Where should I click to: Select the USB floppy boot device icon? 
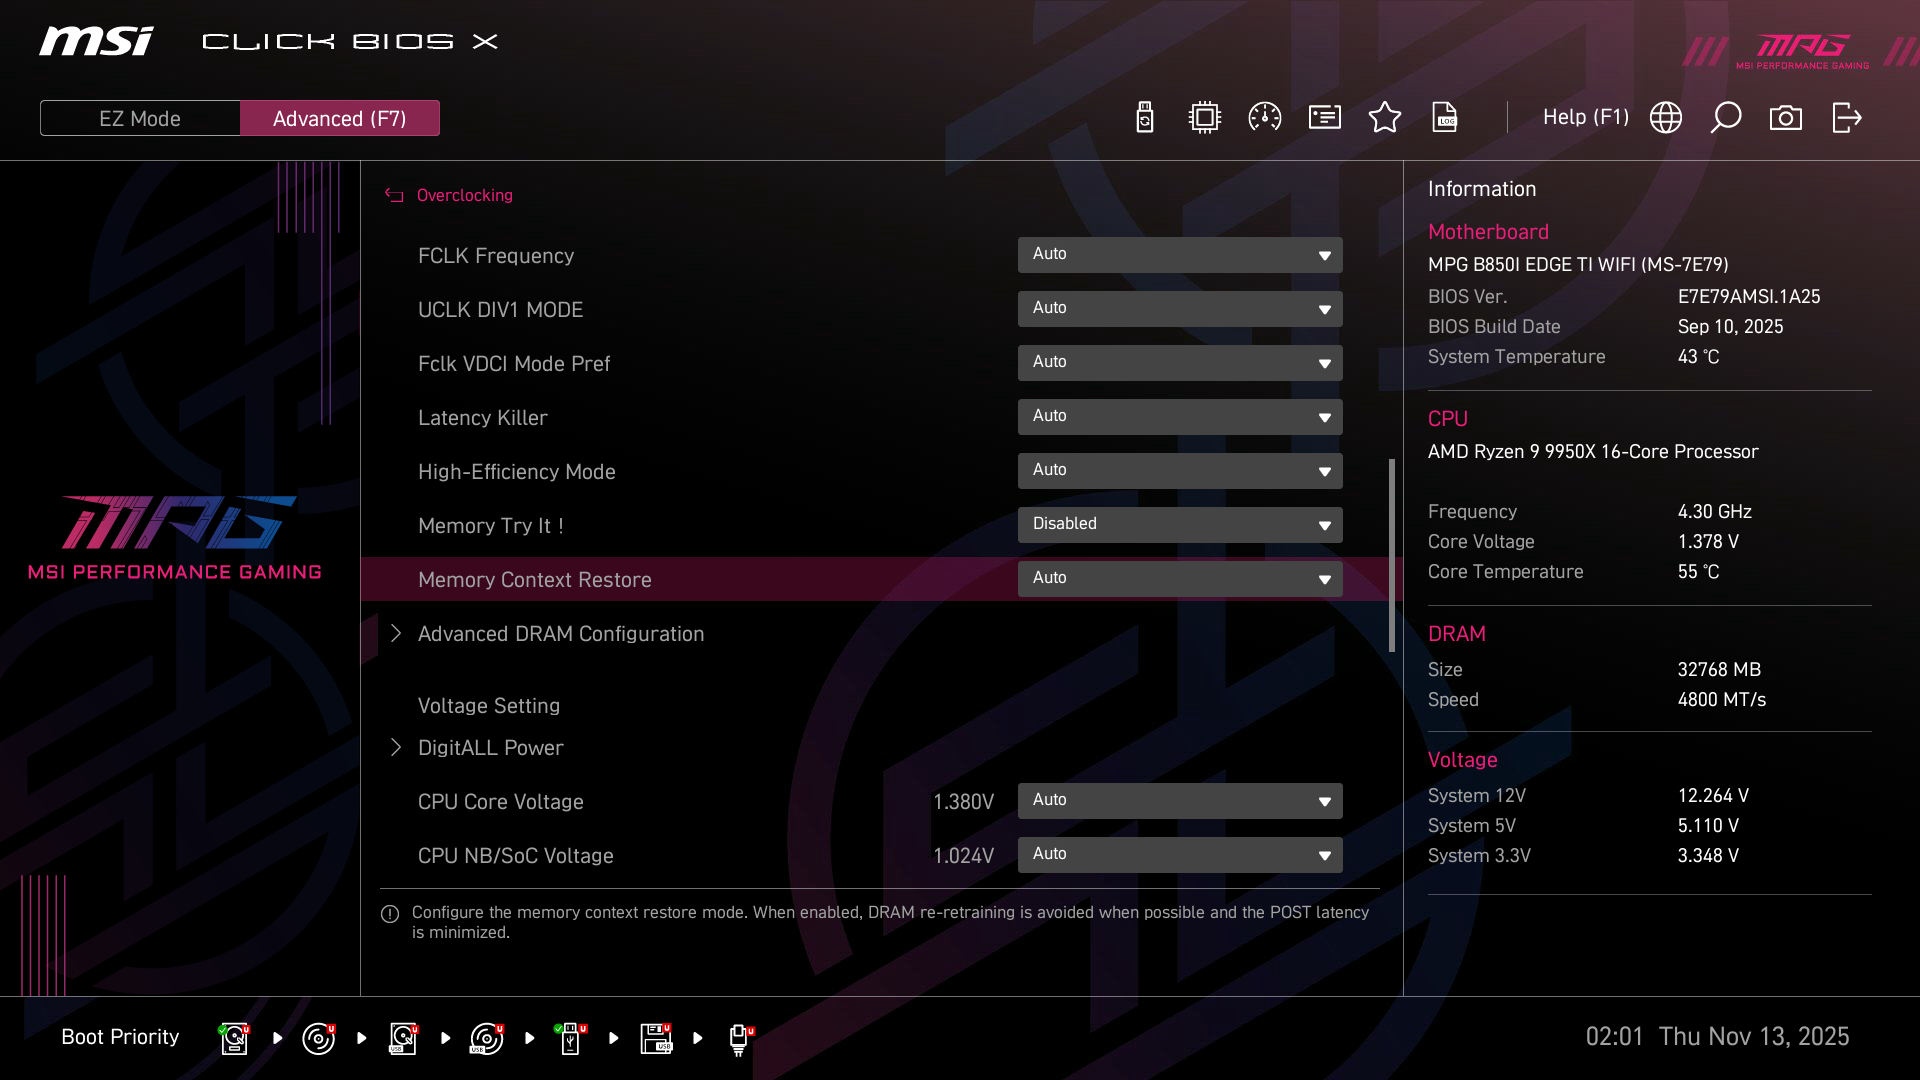pyautogui.click(x=656, y=1038)
